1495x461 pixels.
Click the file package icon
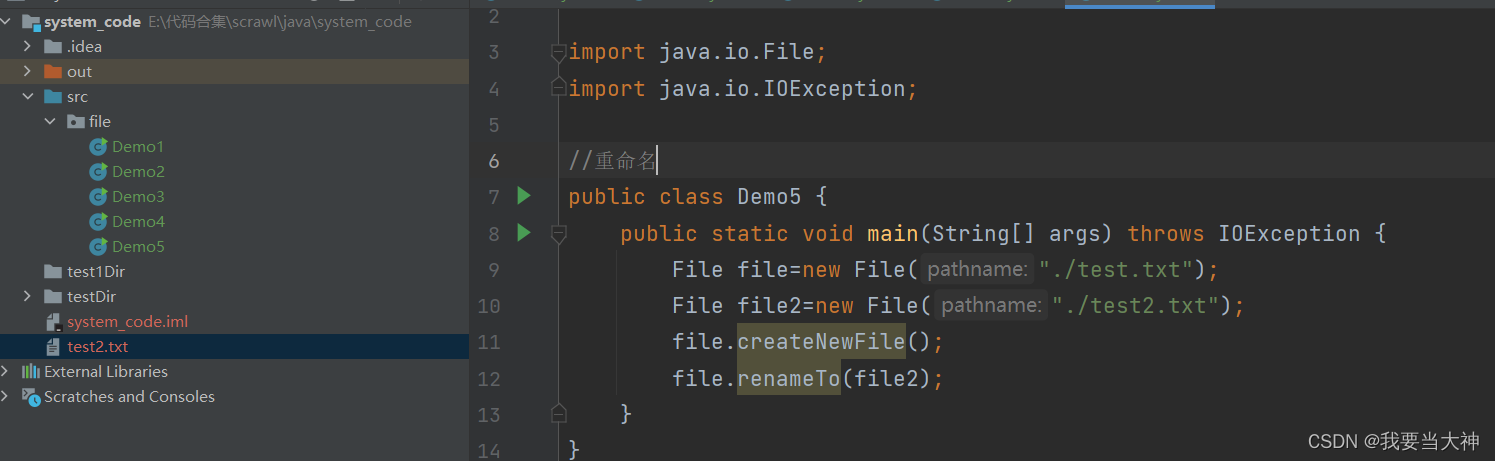75,121
